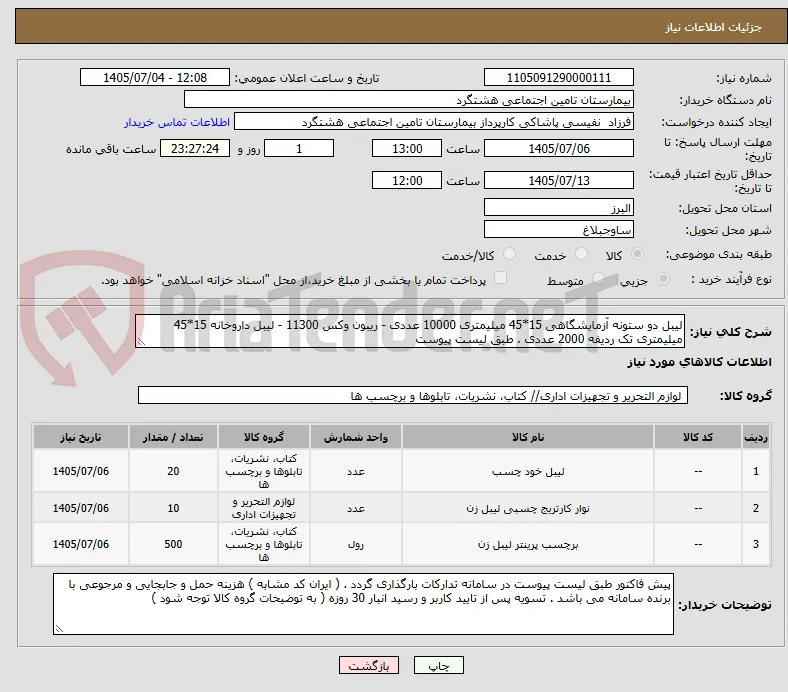Click the description textarea resize handle
Image resolution: width=788 pixels, height=692 pixels.
(141, 342)
